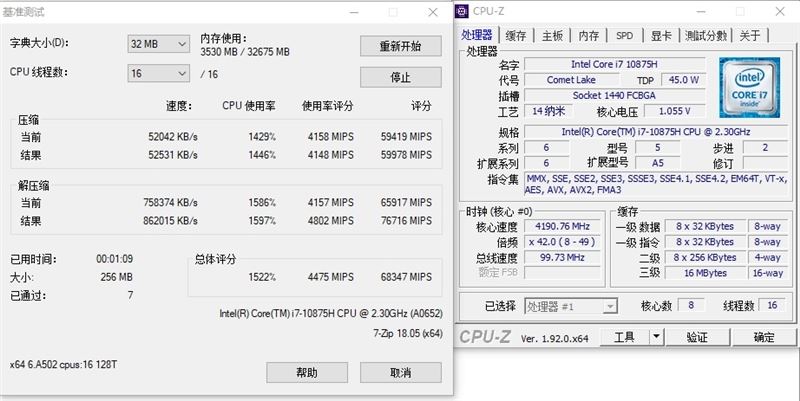Click the 三级 cache 16-way value
This screenshot has width=800, height=401.
(768, 273)
